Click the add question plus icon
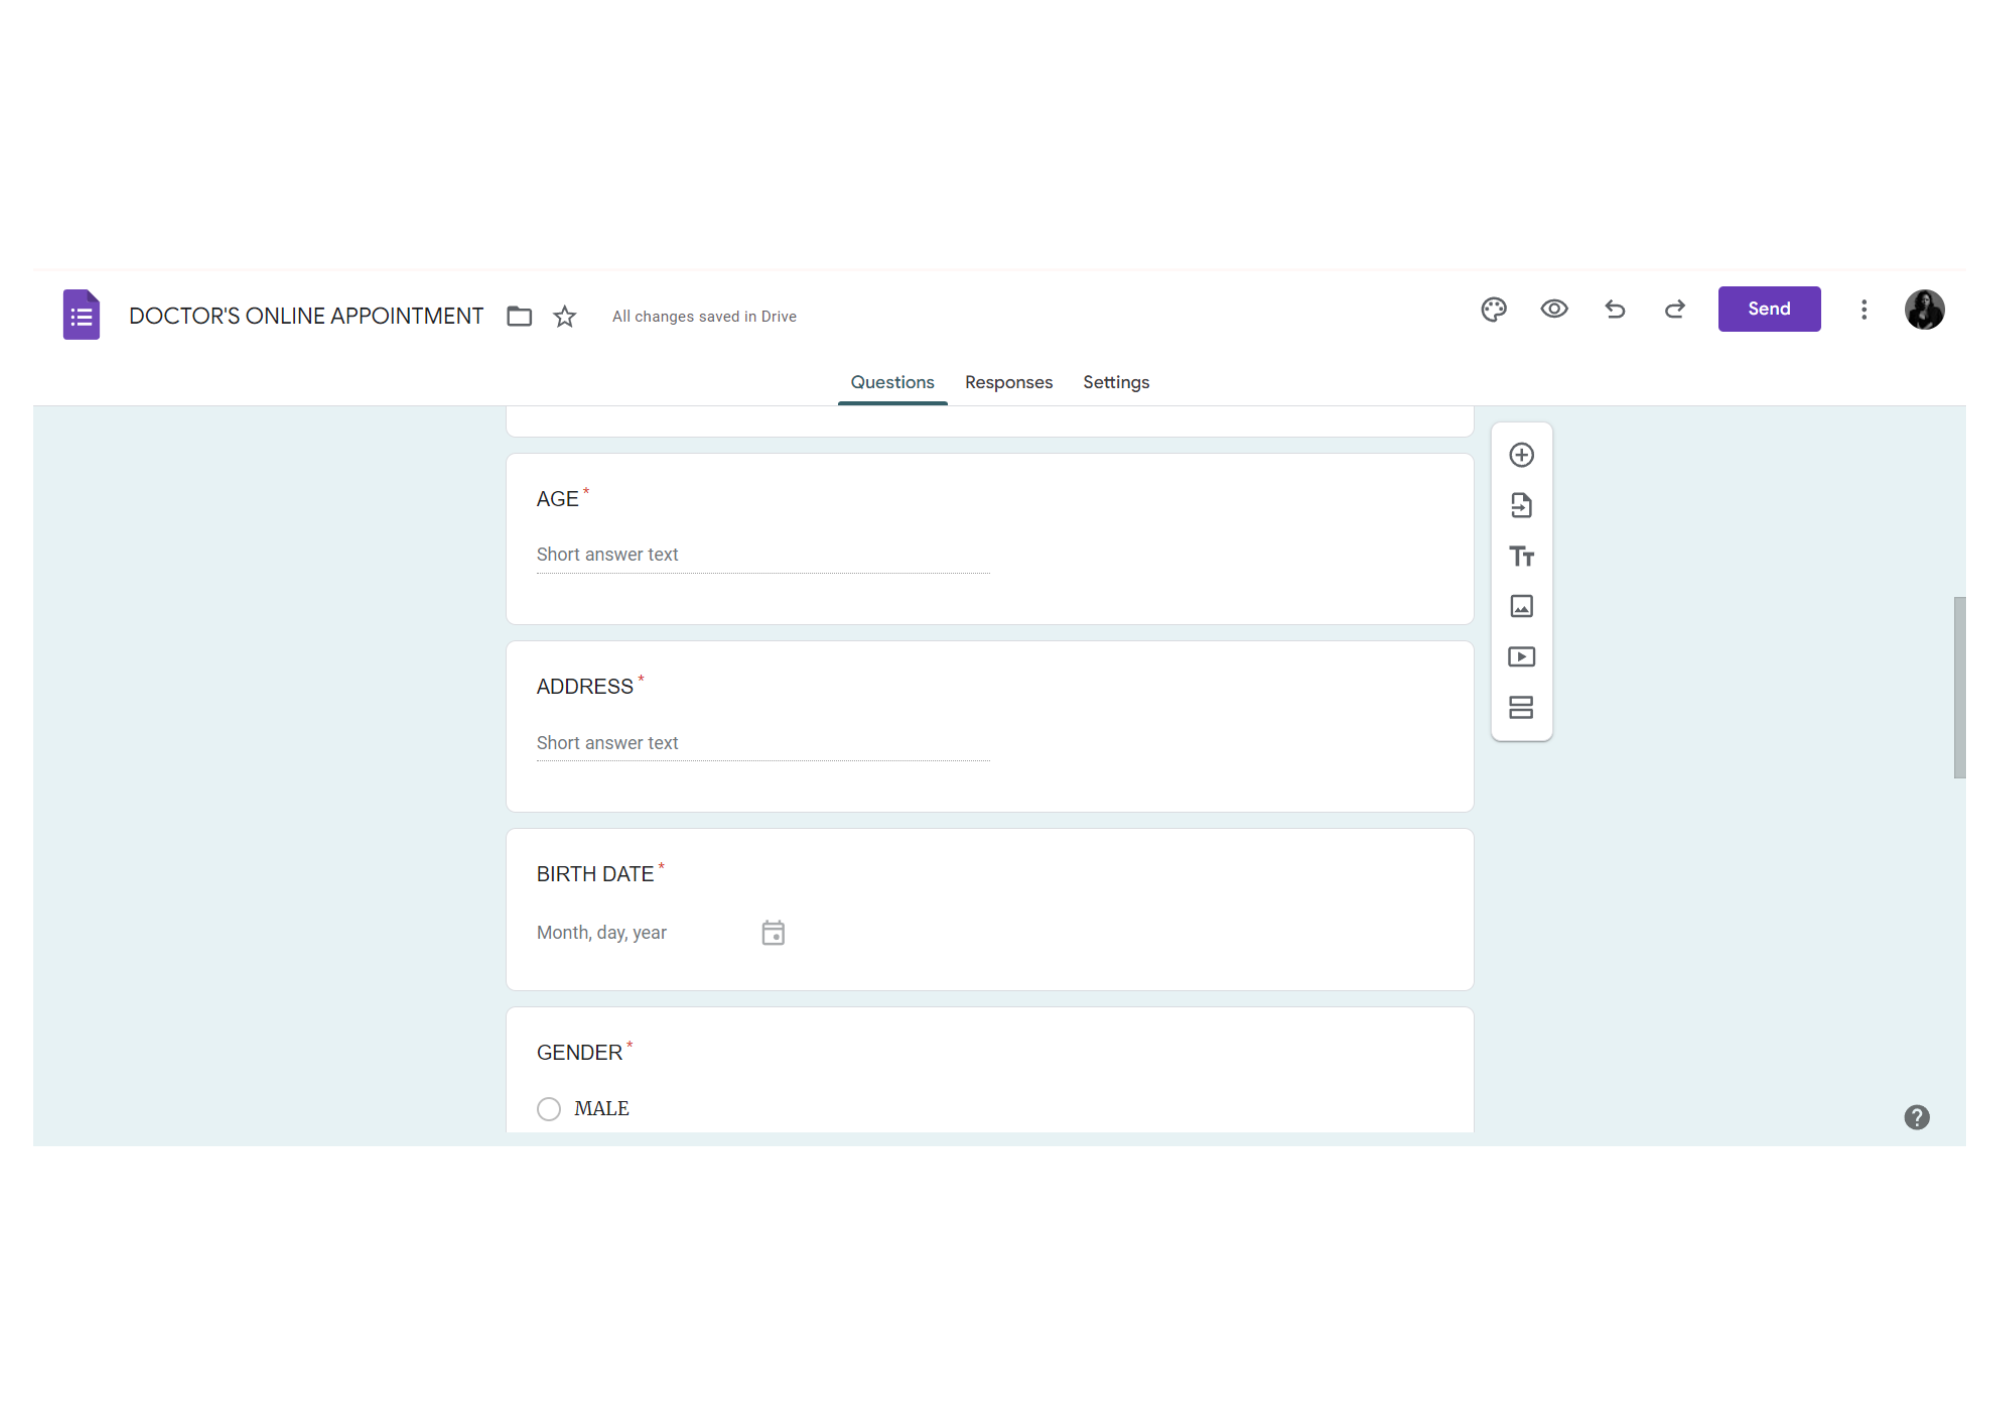This screenshot has width=2000, height=1414. (1521, 455)
